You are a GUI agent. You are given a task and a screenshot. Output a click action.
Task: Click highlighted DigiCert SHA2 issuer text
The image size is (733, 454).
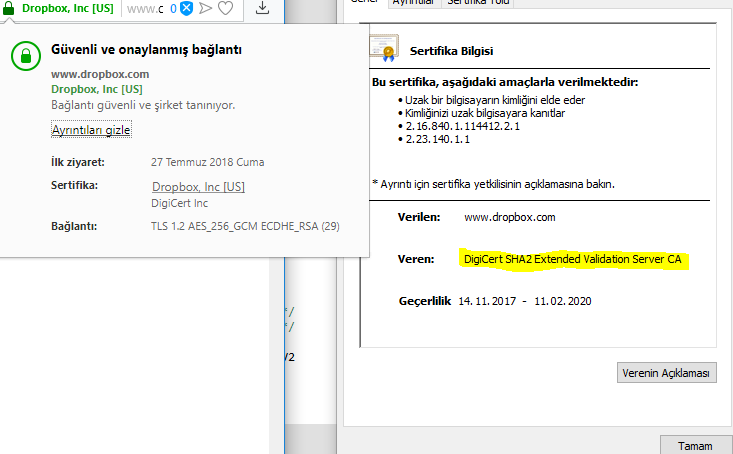click(573, 259)
